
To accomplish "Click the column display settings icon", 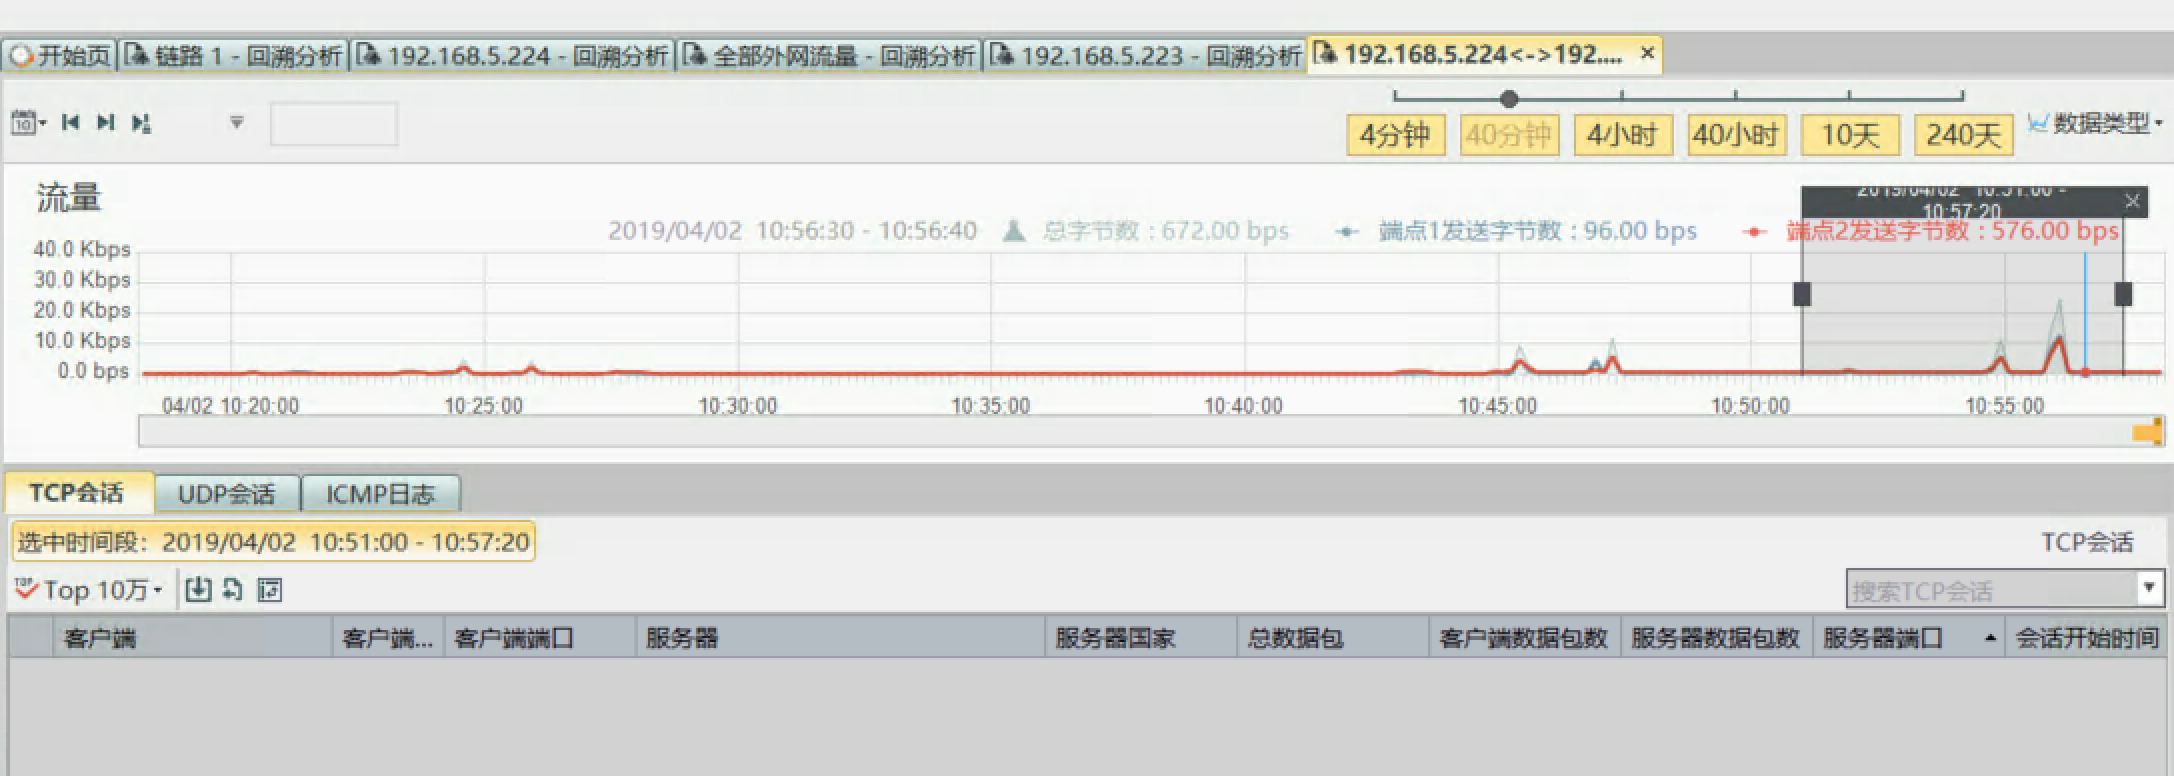I will pyautogui.click(x=269, y=590).
